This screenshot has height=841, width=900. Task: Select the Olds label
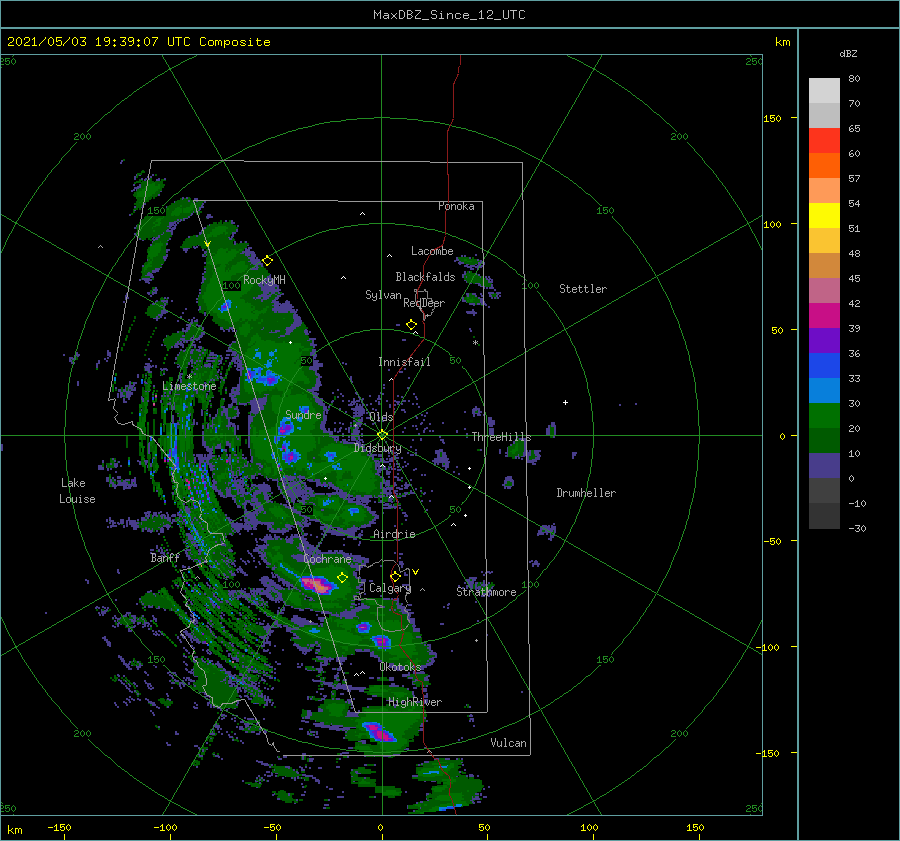[x=381, y=417]
